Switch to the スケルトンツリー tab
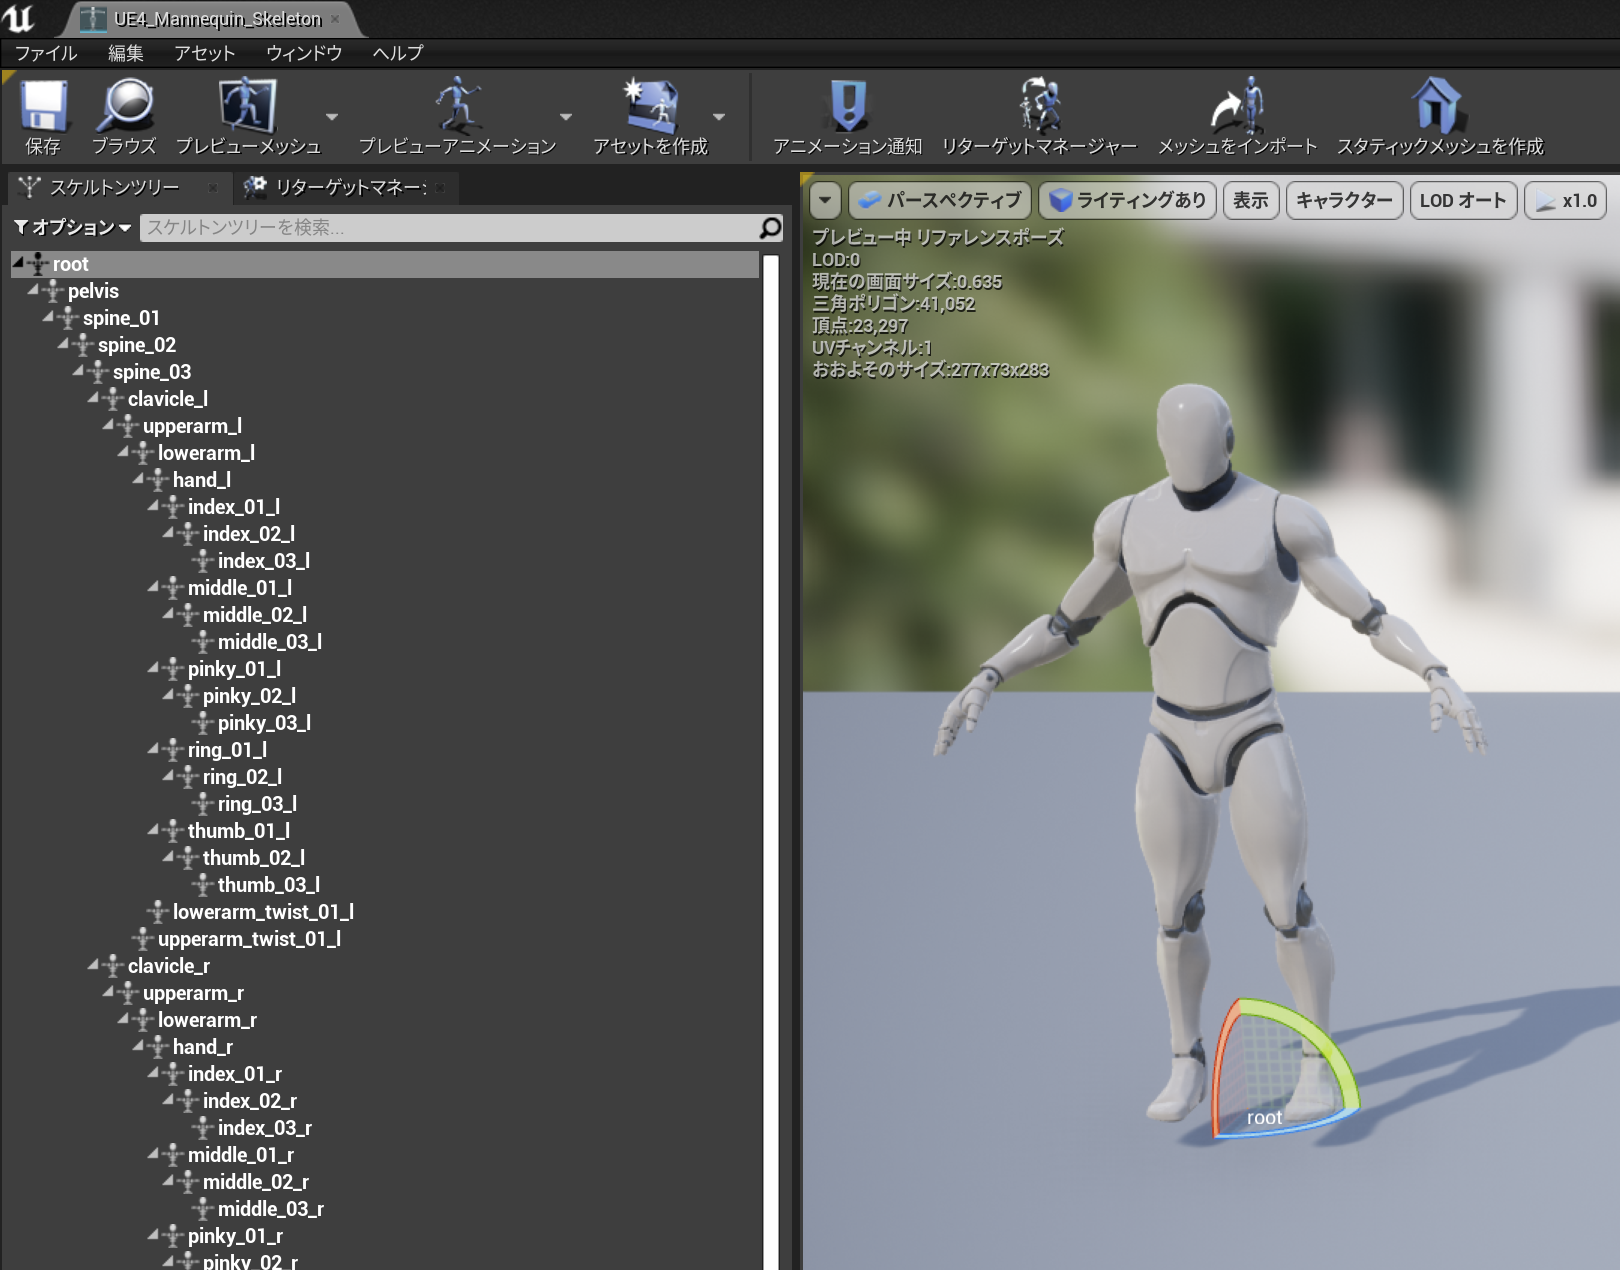The image size is (1620, 1270). [119, 187]
